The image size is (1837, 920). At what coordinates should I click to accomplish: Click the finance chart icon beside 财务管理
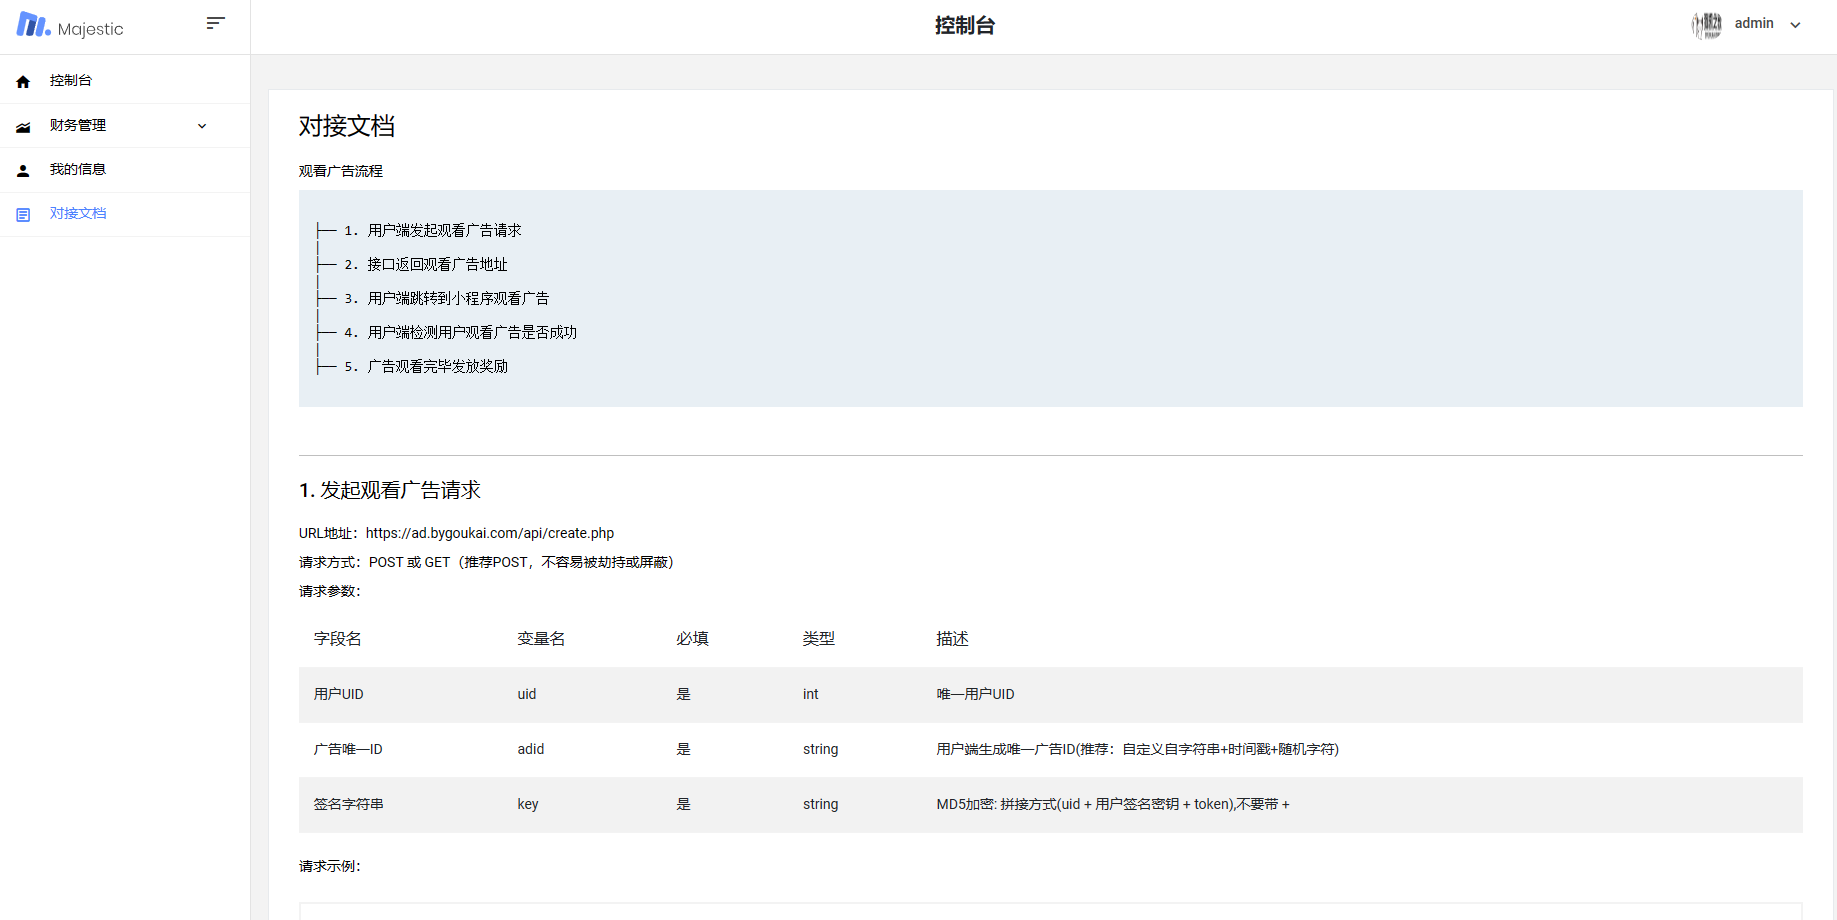tap(23, 127)
